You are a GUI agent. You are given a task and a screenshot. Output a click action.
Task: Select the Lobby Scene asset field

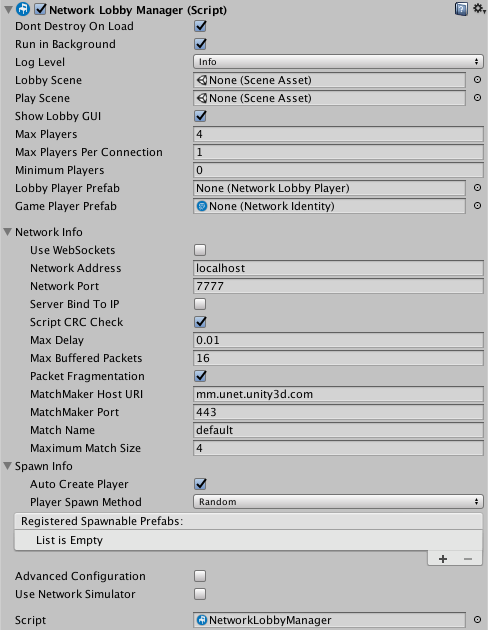pos(329,80)
